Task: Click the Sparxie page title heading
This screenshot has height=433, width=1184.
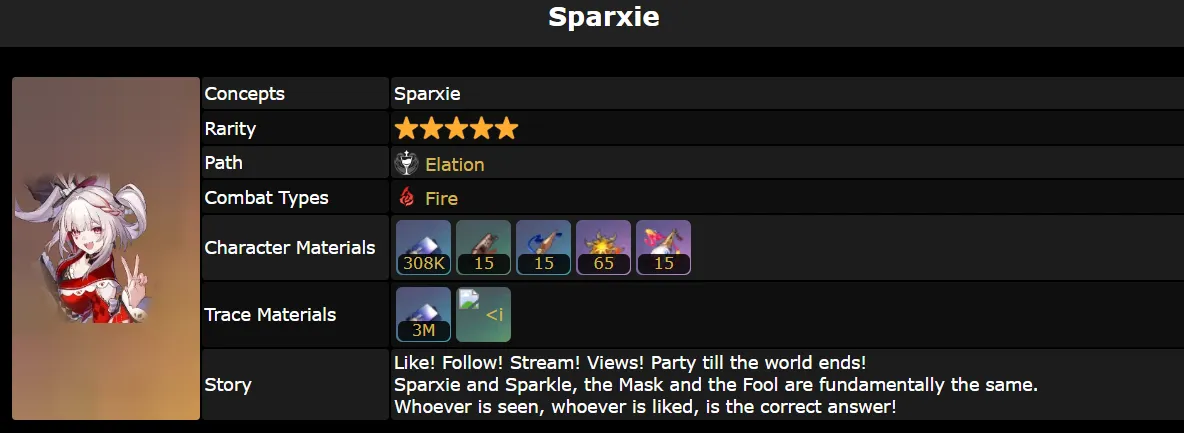Action: coord(604,17)
